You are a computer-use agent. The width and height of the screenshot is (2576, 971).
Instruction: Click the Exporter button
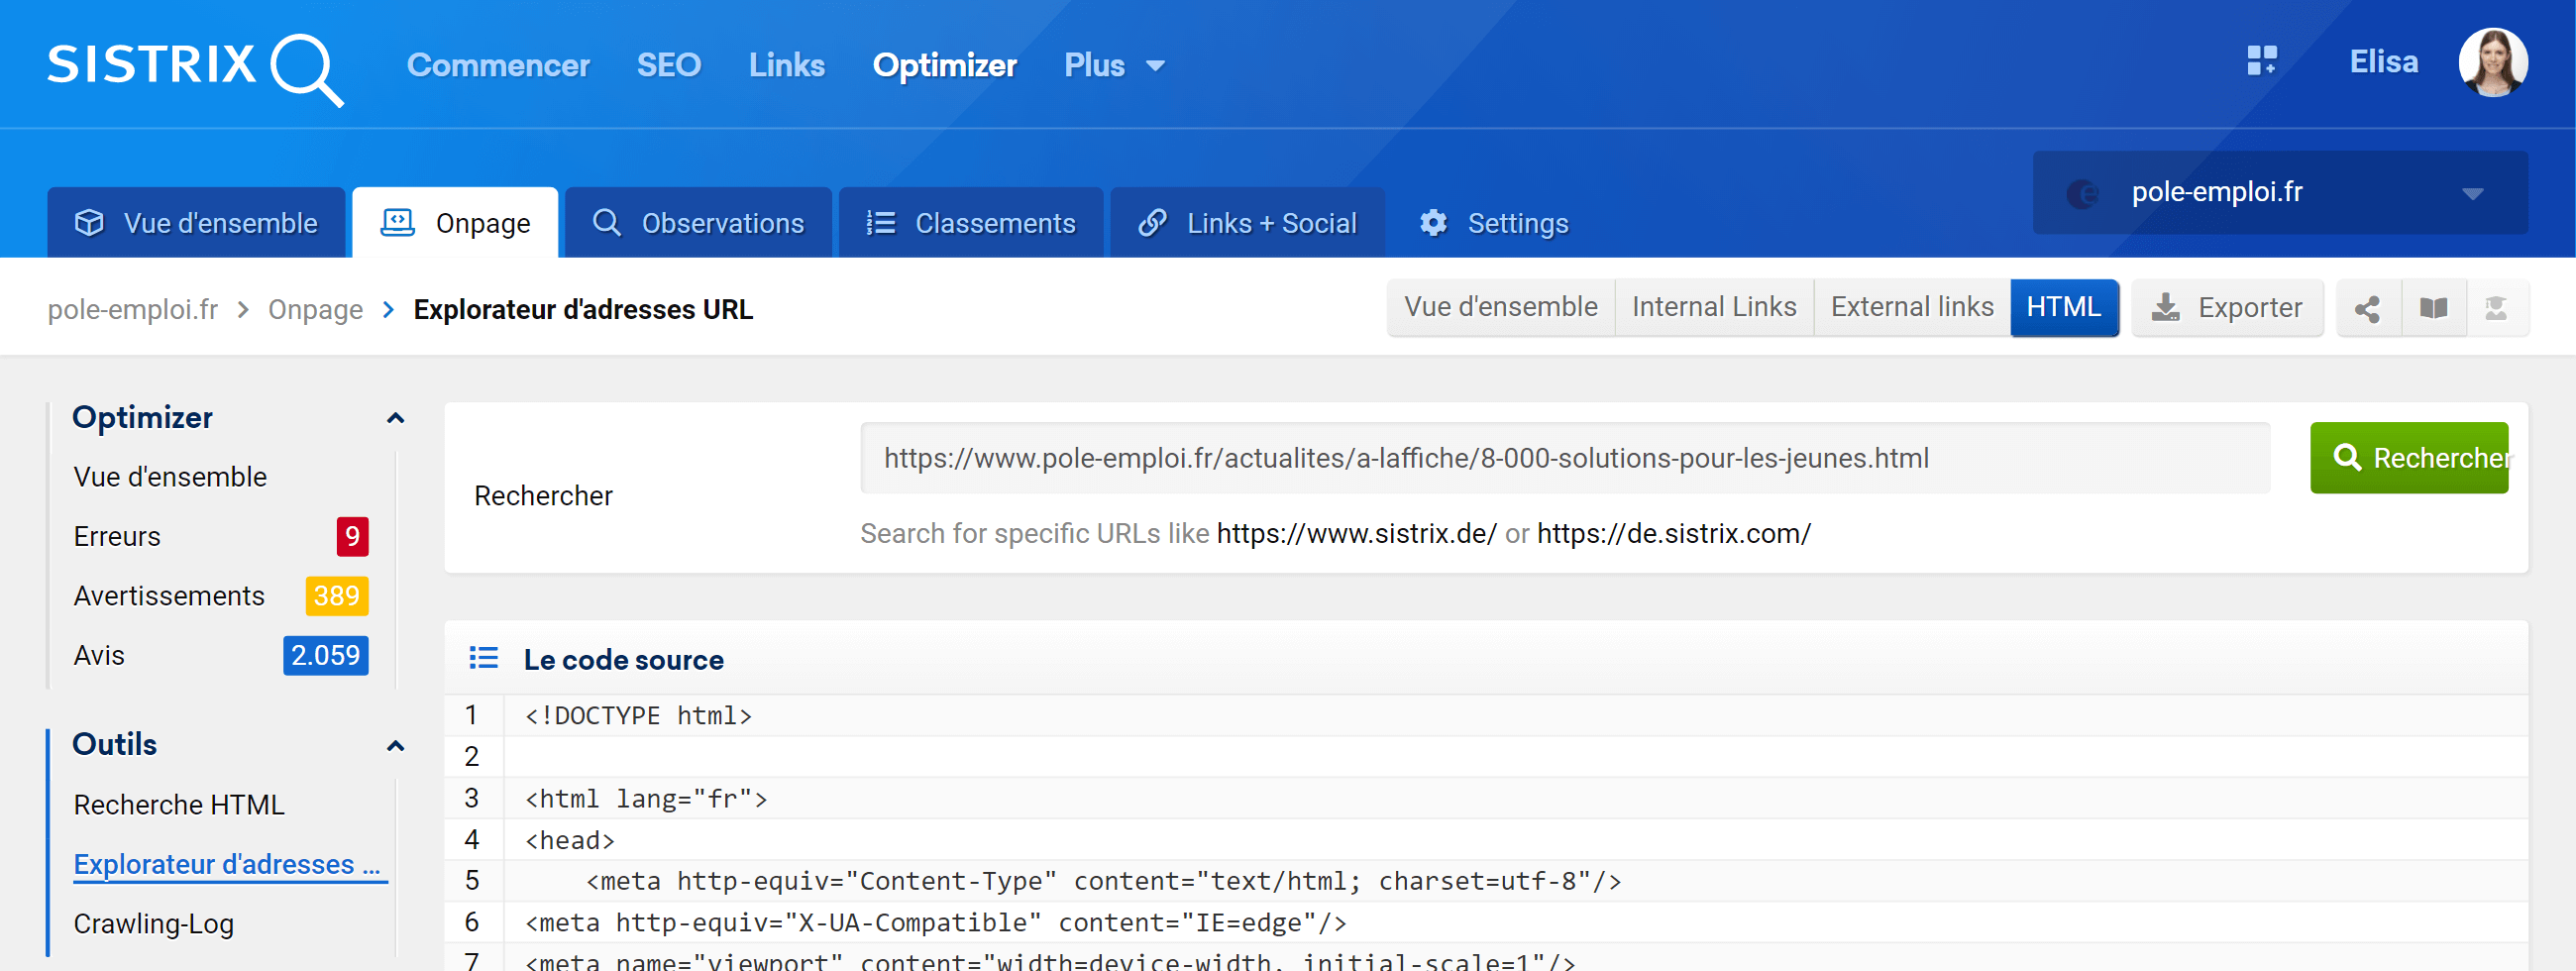click(2227, 307)
